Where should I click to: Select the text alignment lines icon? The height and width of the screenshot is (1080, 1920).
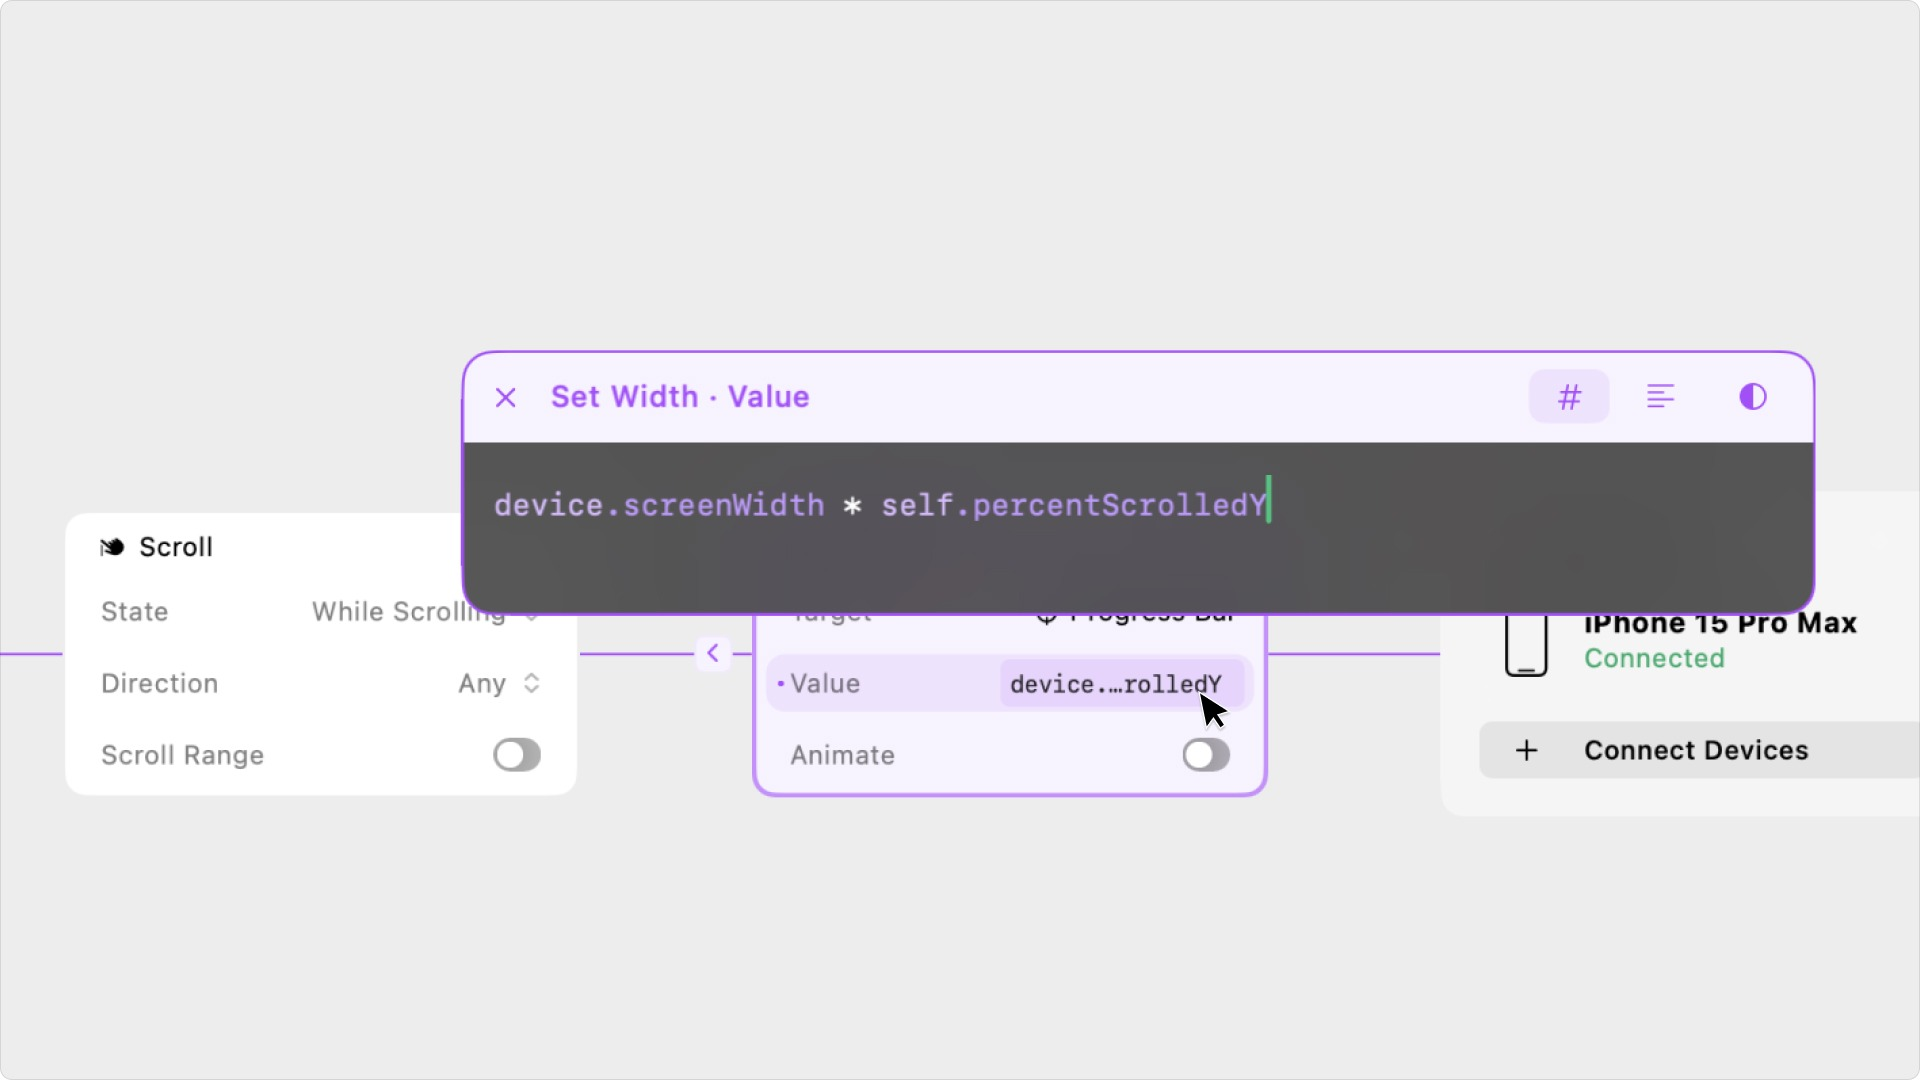(1660, 397)
